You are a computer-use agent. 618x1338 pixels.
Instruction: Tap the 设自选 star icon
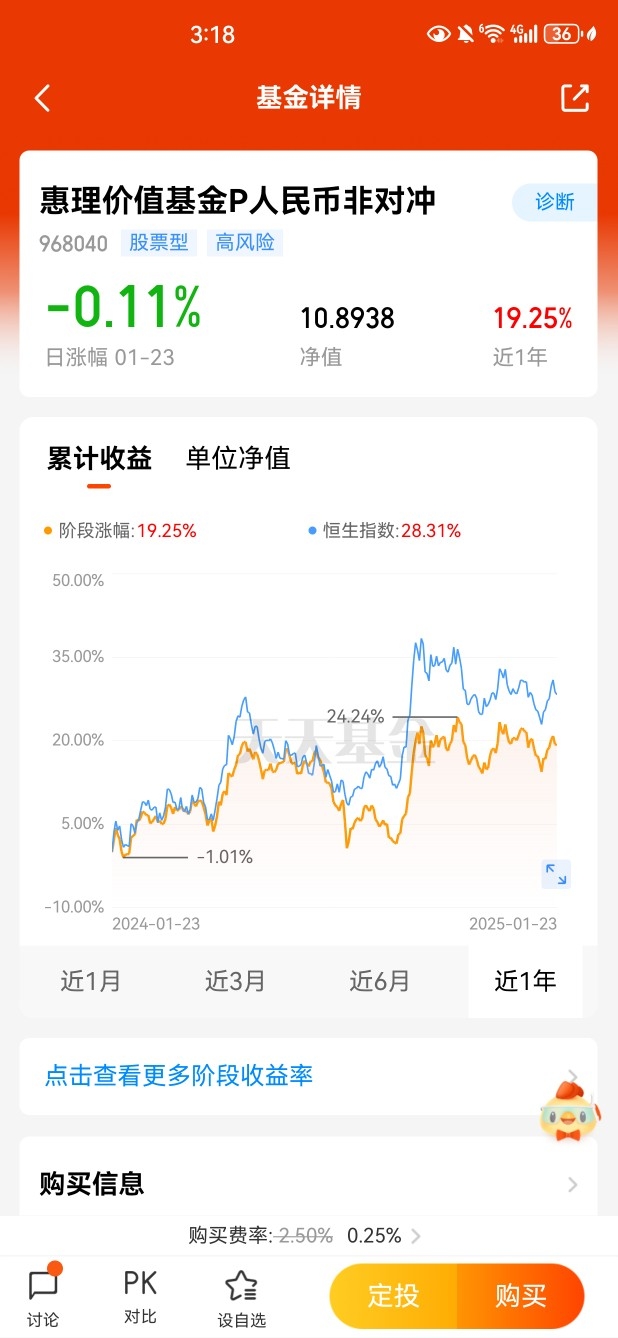coord(241,1299)
